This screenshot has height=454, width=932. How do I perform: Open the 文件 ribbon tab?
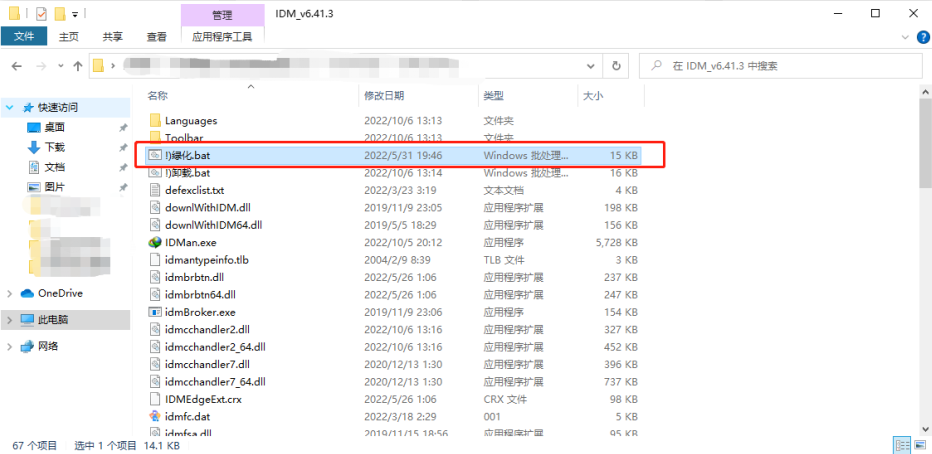pos(24,37)
